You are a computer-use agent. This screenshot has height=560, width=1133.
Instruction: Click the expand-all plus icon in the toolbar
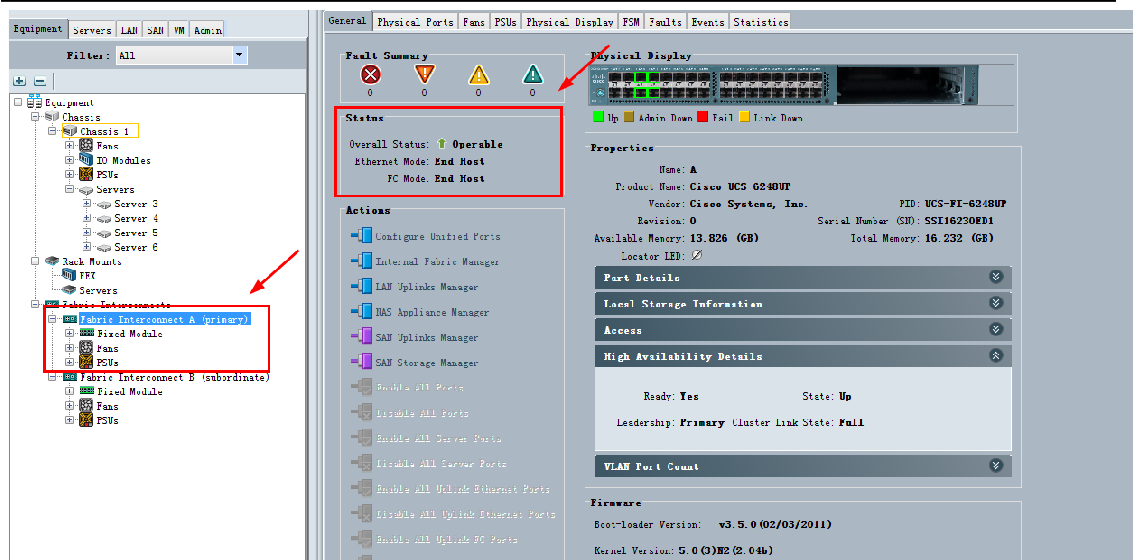[x=20, y=82]
